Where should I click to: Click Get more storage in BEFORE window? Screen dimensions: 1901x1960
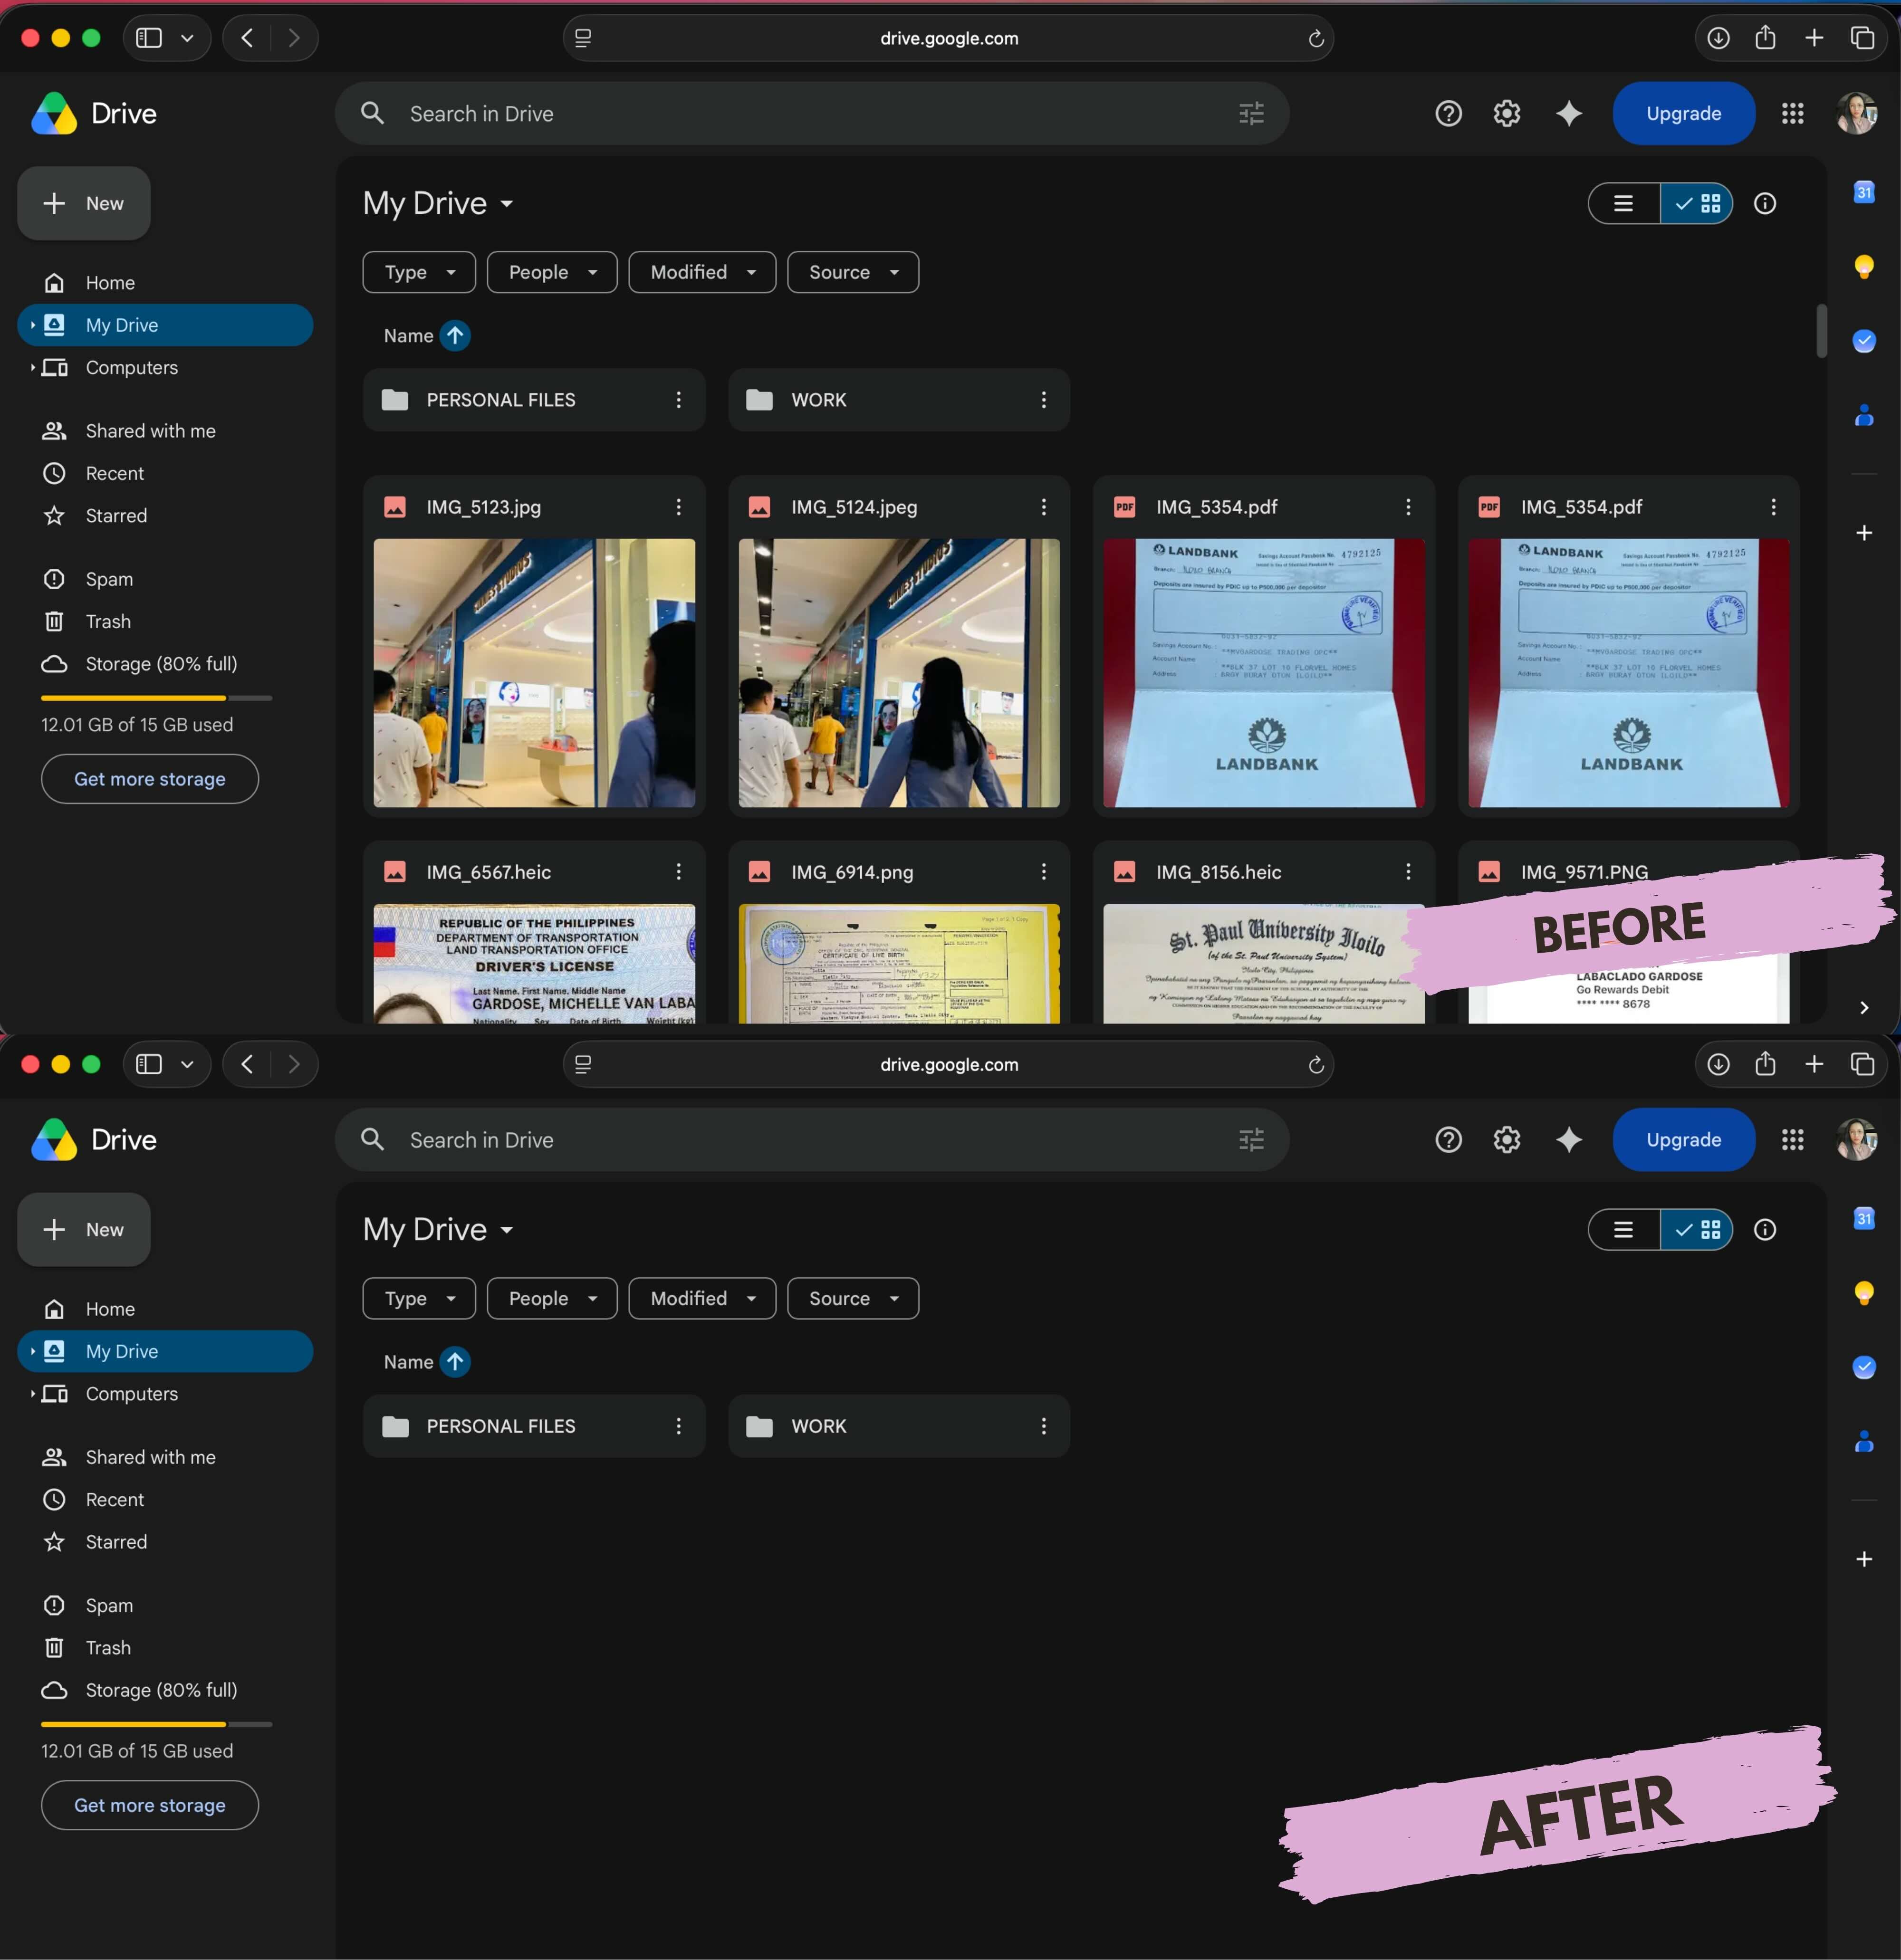tap(150, 779)
